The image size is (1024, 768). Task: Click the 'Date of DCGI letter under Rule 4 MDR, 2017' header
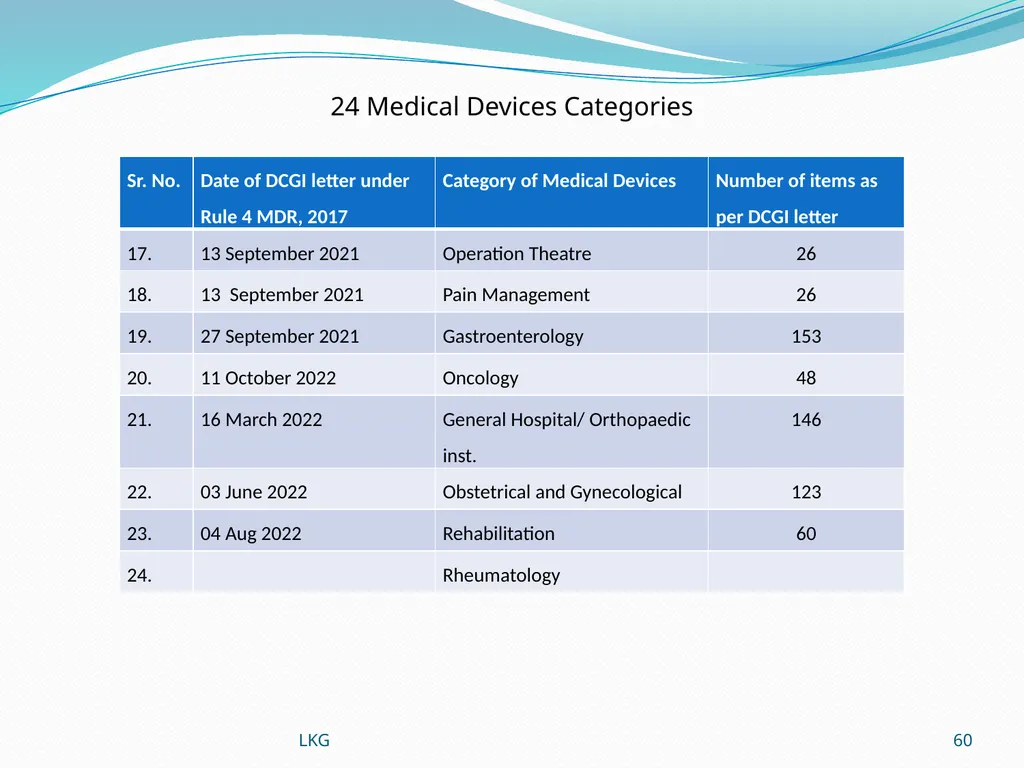point(314,192)
